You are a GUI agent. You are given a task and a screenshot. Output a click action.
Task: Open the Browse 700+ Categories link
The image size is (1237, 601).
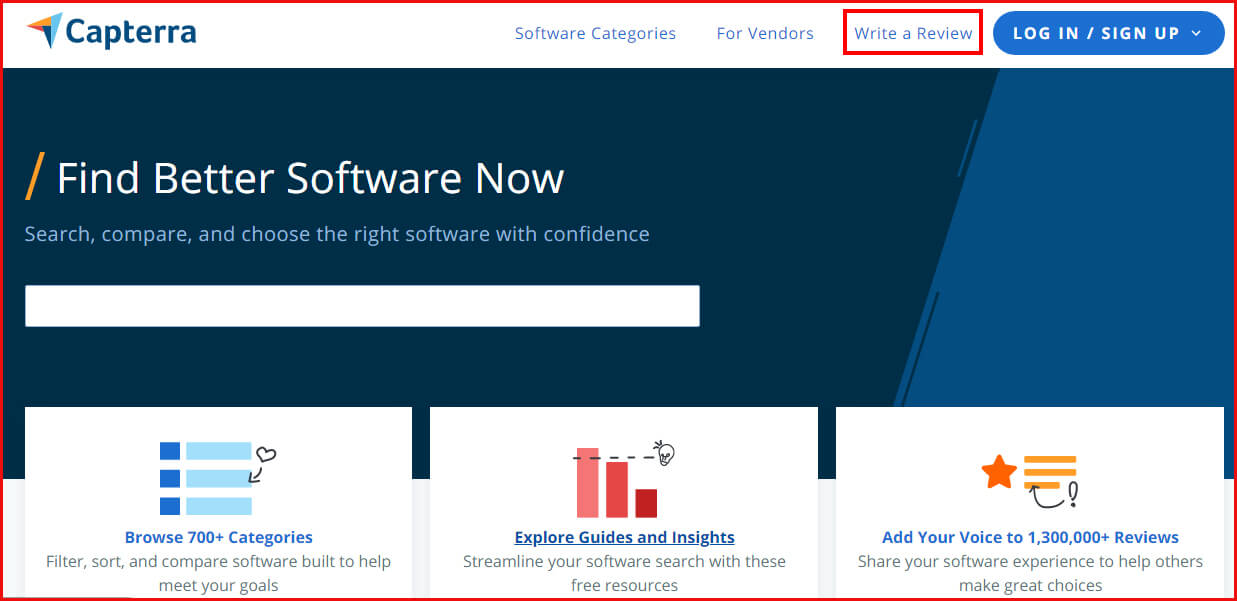(218, 537)
